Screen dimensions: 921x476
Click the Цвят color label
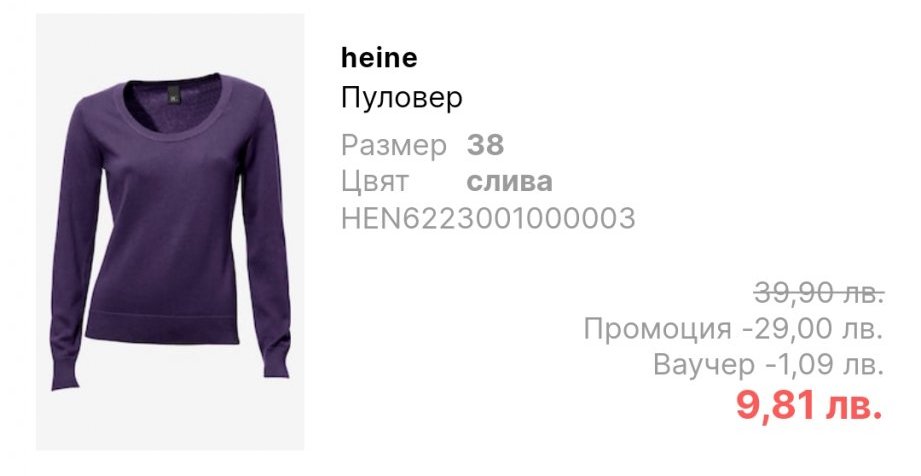point(374,182)
